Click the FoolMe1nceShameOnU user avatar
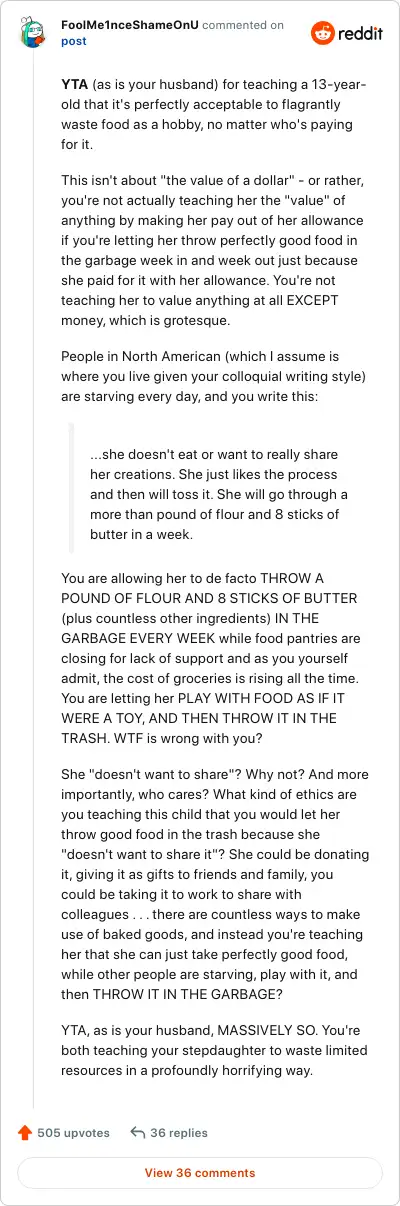This screenshot has height=1206, width=400. click(x=34, y=33)
